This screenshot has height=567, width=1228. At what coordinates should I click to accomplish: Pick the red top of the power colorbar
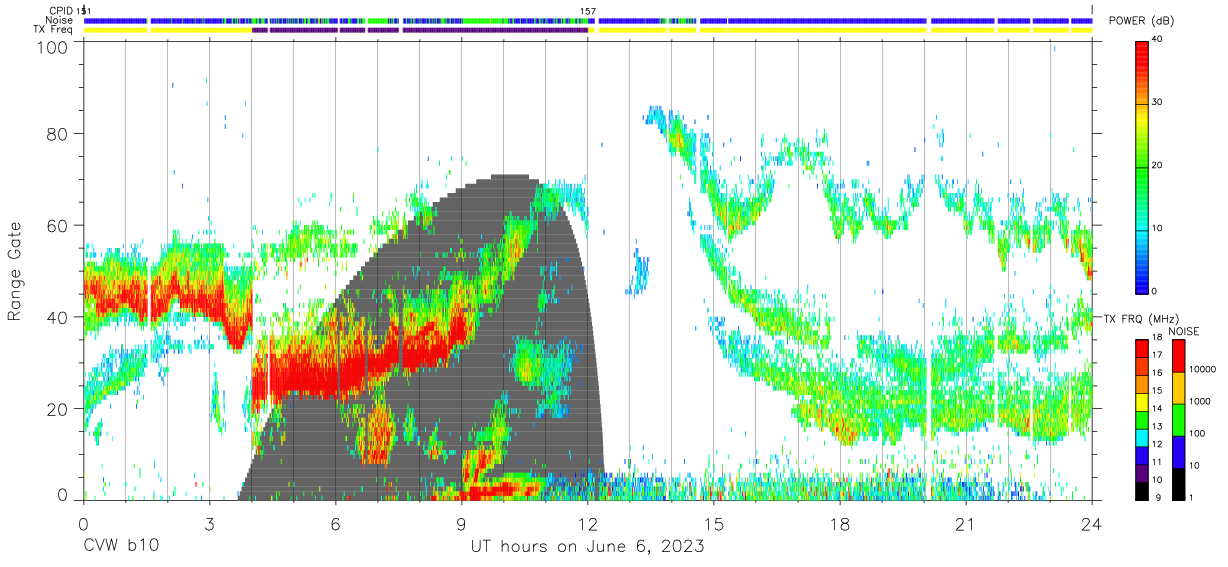(1142, 50)
